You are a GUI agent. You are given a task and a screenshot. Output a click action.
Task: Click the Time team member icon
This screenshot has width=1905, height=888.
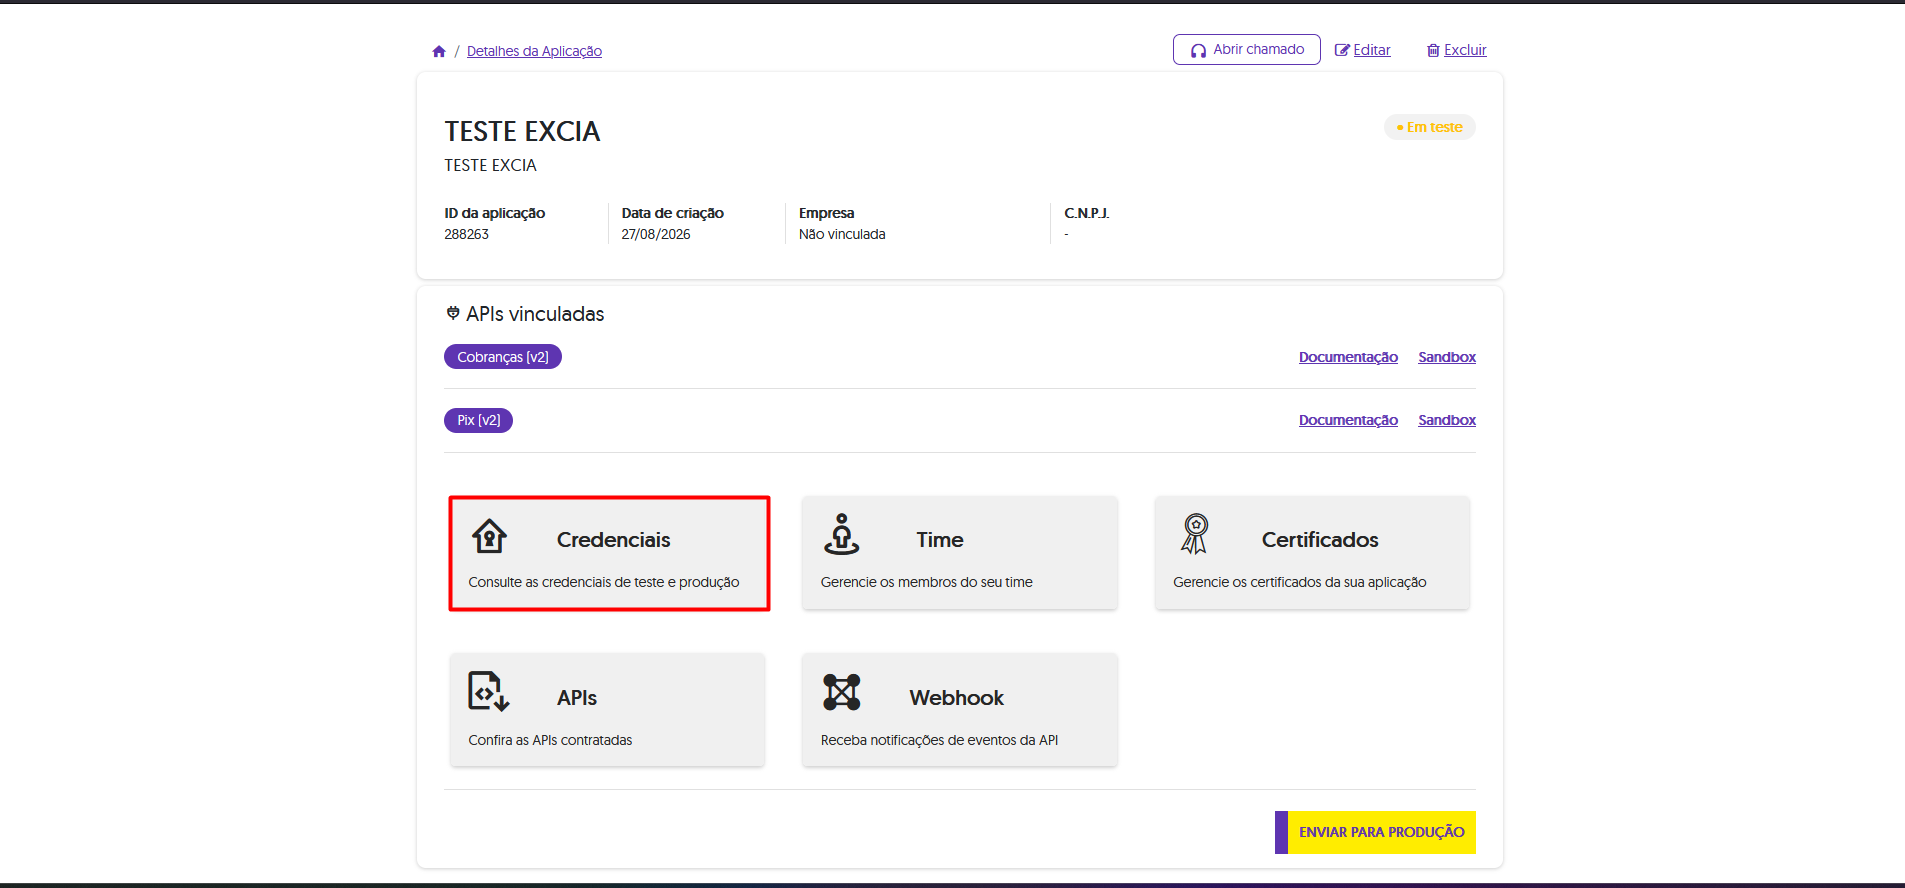[x=842, y=535]
